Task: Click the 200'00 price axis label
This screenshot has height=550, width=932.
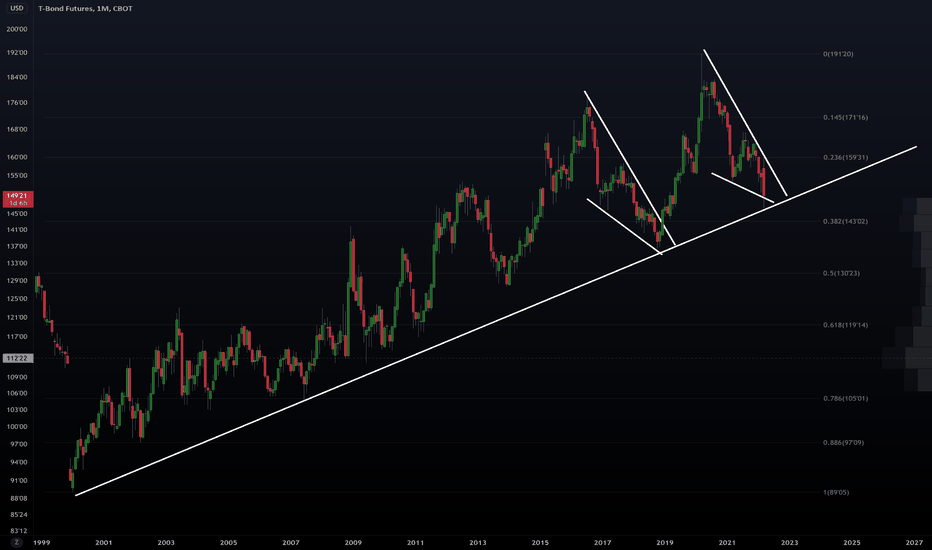Action: pyautogui.click(x=17, y=29)
